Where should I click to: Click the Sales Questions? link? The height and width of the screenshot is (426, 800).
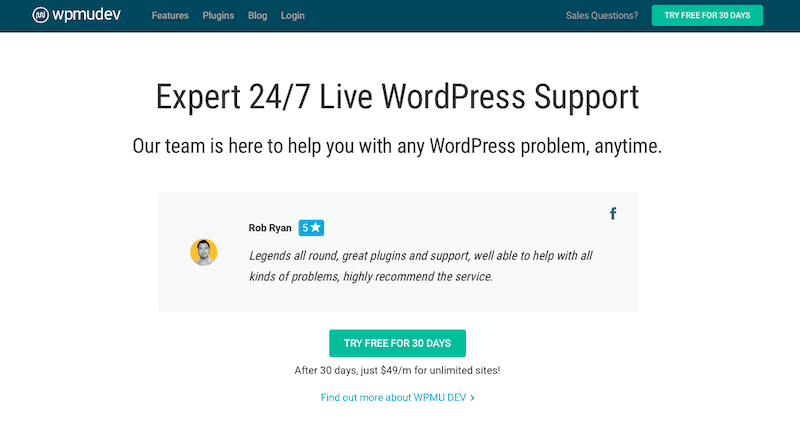tap(602, 16)
